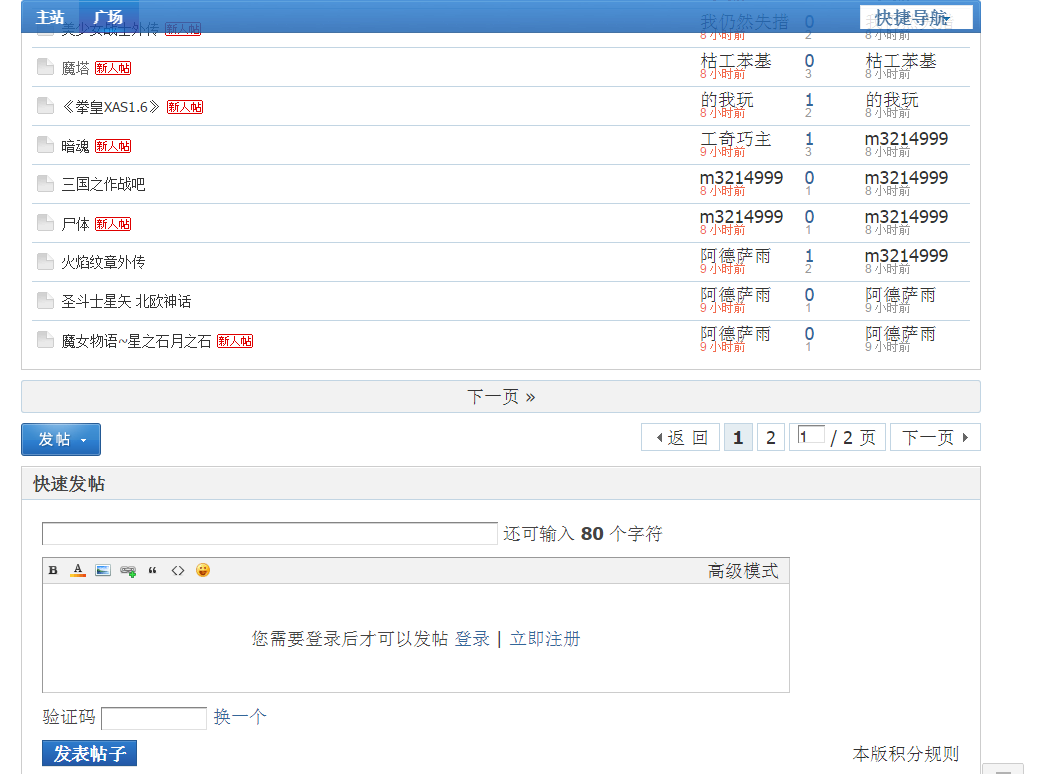Expand the 快捷导航 quick navigation menu
This screenshot has height=774, width=1043.
[916, 17]
